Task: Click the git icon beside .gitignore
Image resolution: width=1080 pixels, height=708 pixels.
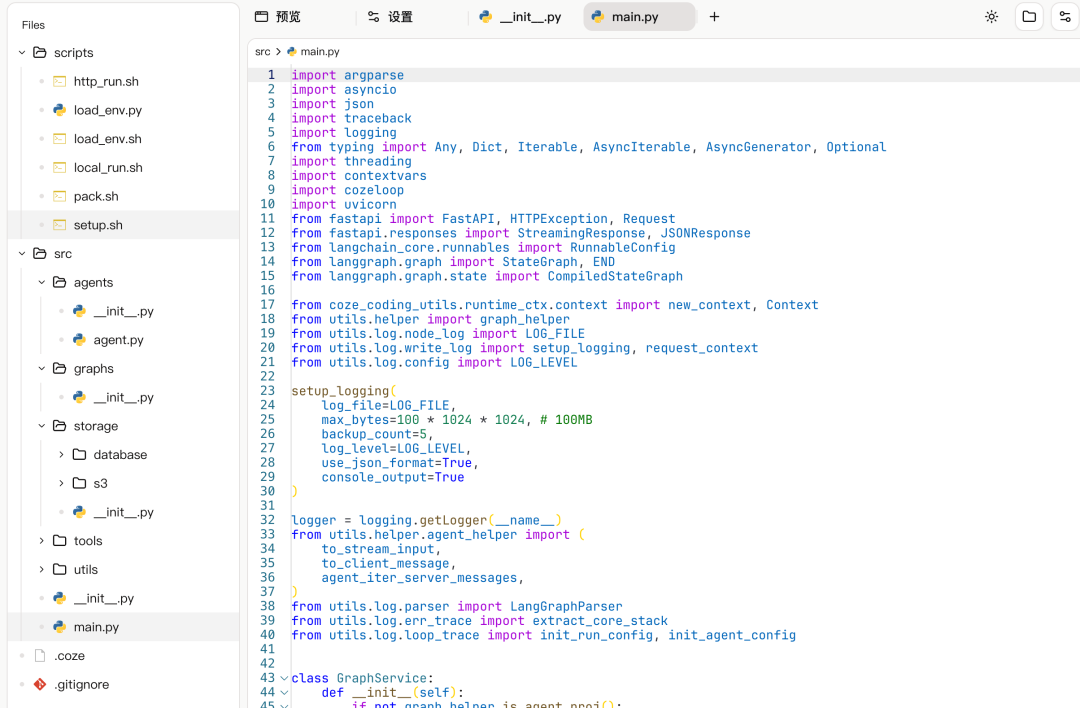Action: pyautogui.click(x=40, y=685)
